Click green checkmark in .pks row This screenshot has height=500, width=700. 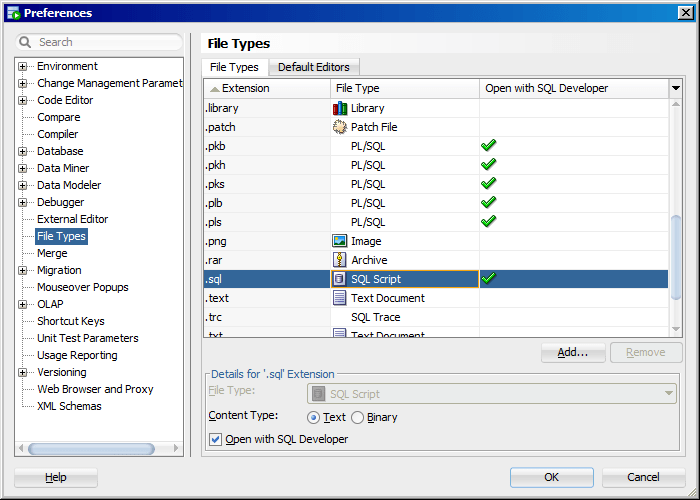[489, 183]
